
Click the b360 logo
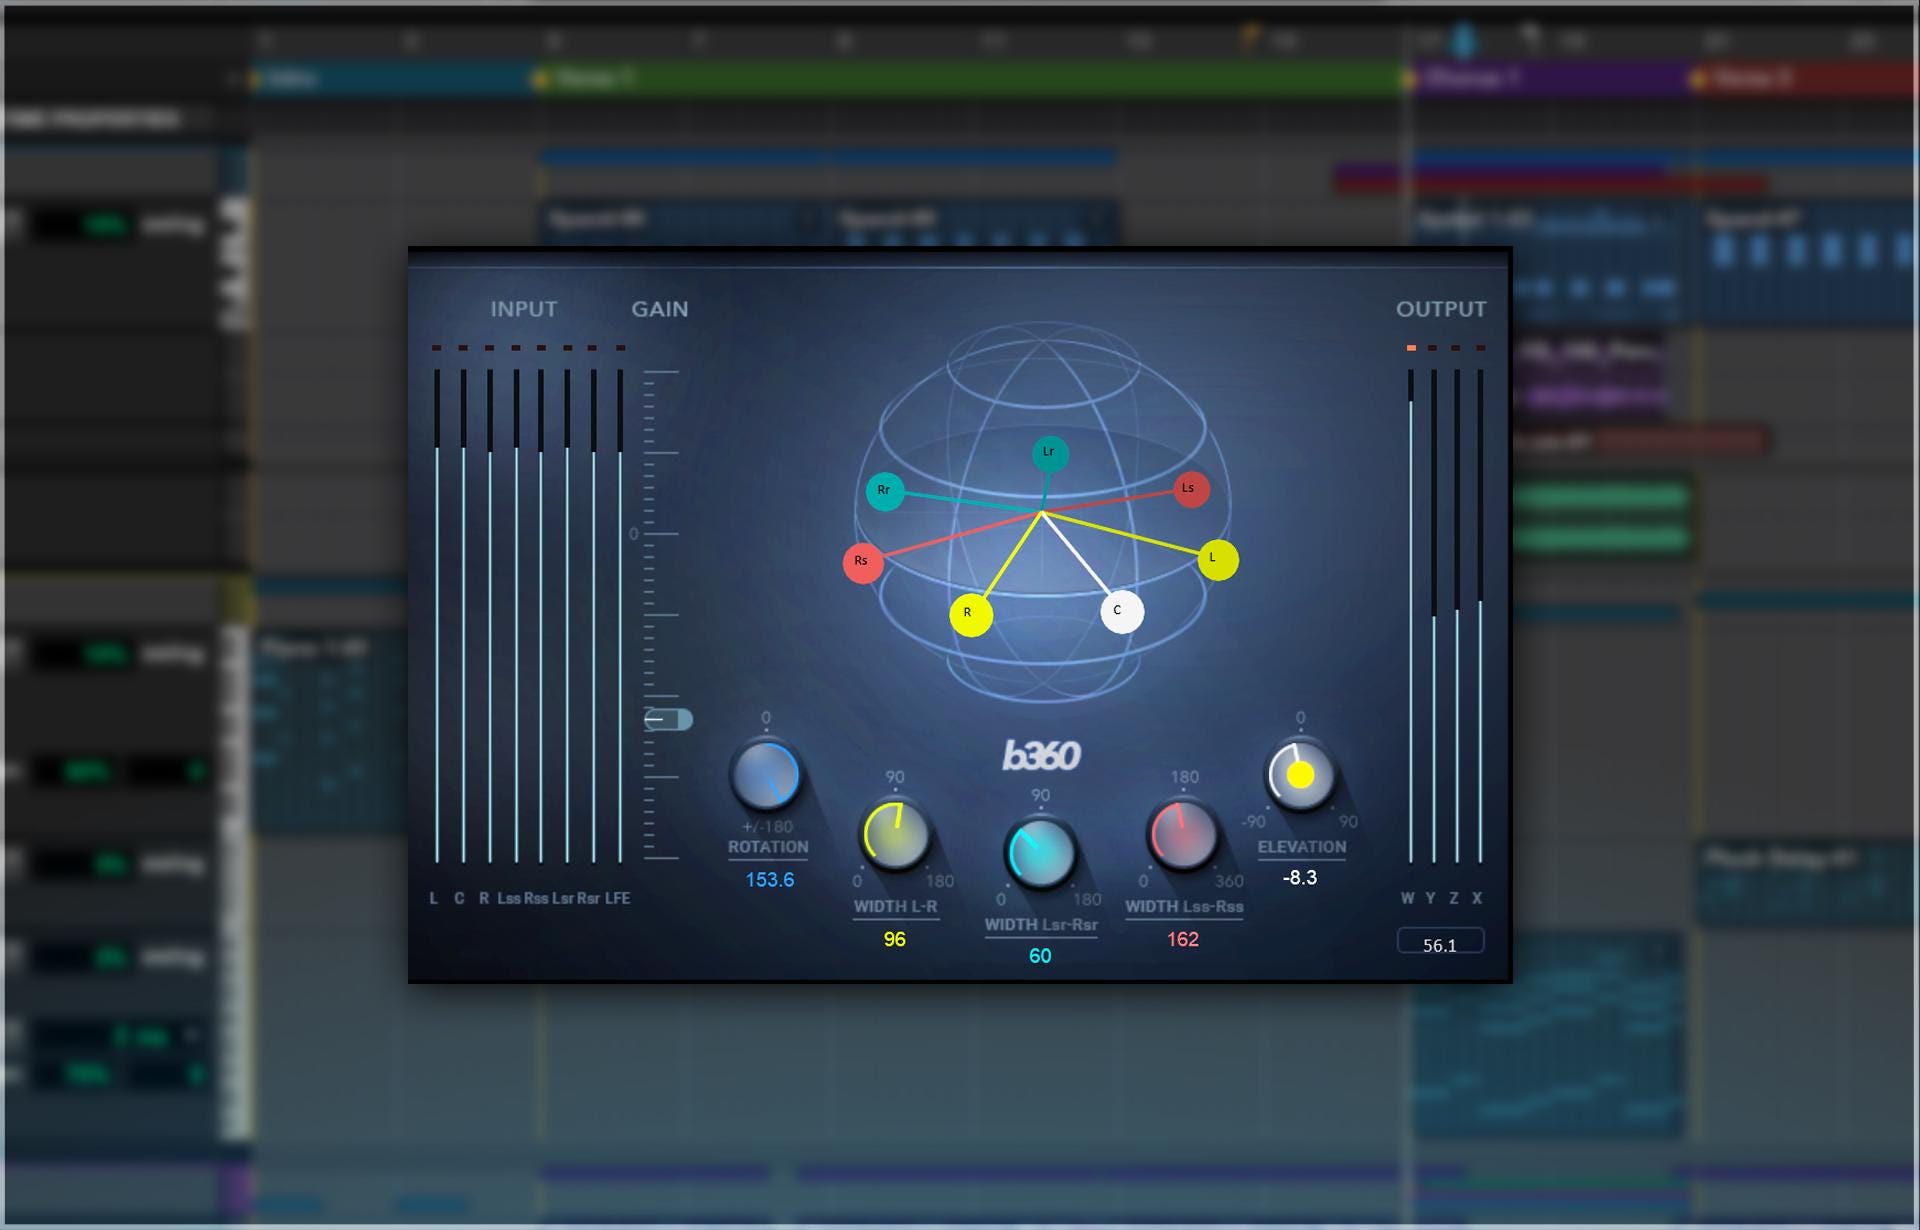click(1041, 755)
